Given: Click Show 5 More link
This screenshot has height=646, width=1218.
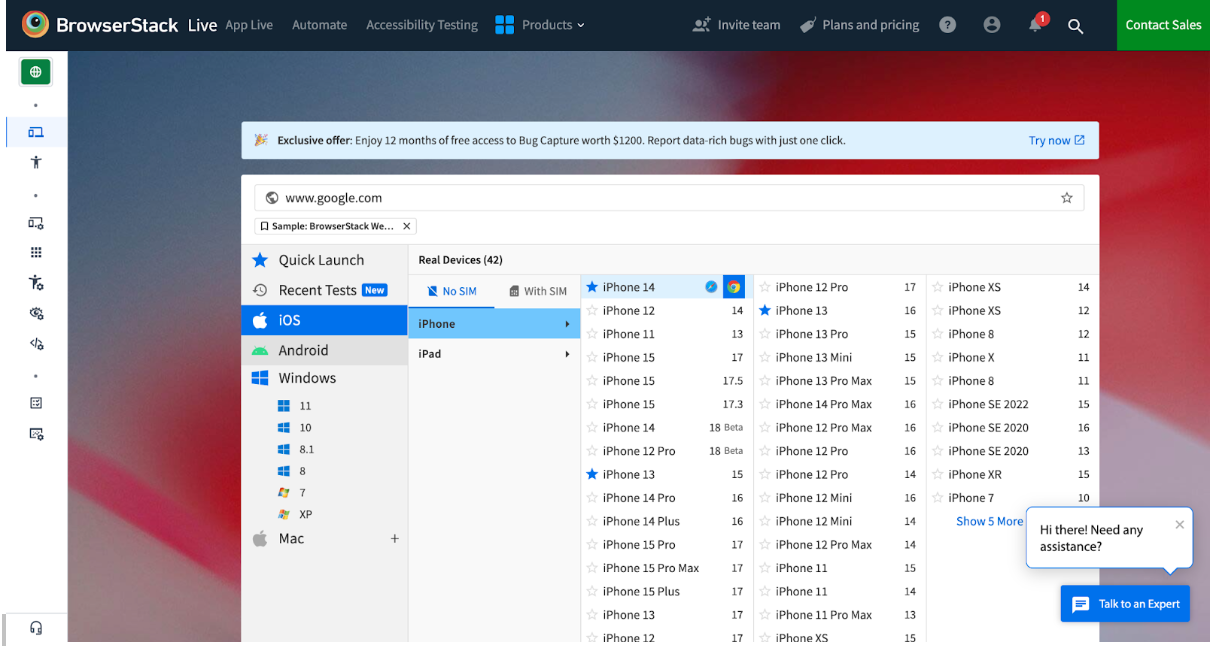Looking at the screenshot, I should 989,521.
